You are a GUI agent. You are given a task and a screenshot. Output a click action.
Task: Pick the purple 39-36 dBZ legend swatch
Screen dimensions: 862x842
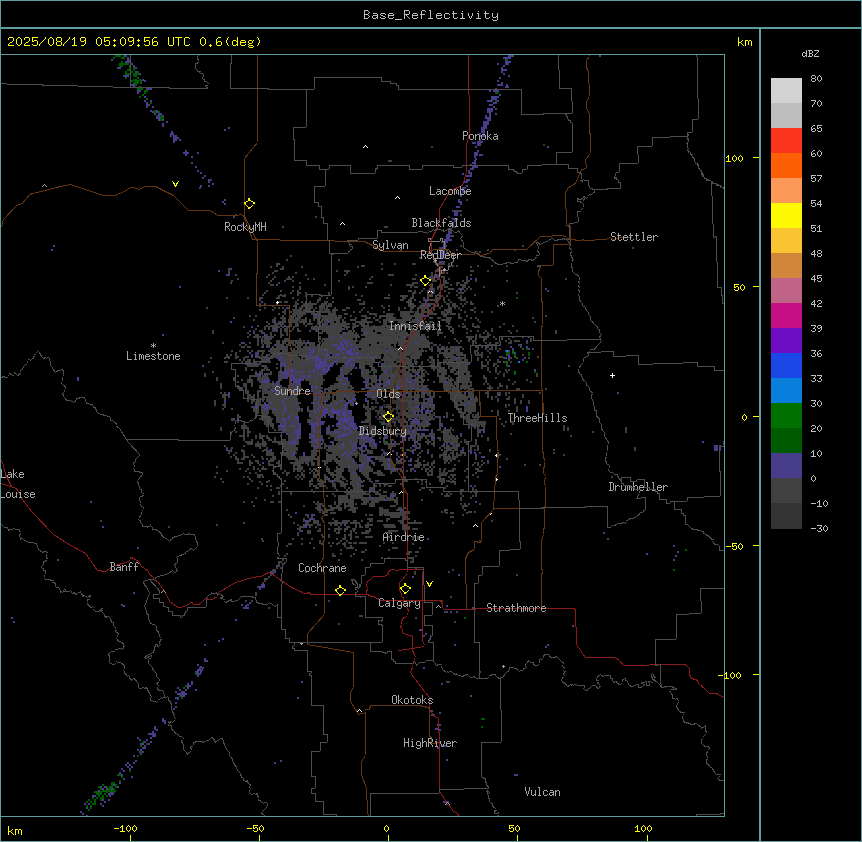coord(786,341)
